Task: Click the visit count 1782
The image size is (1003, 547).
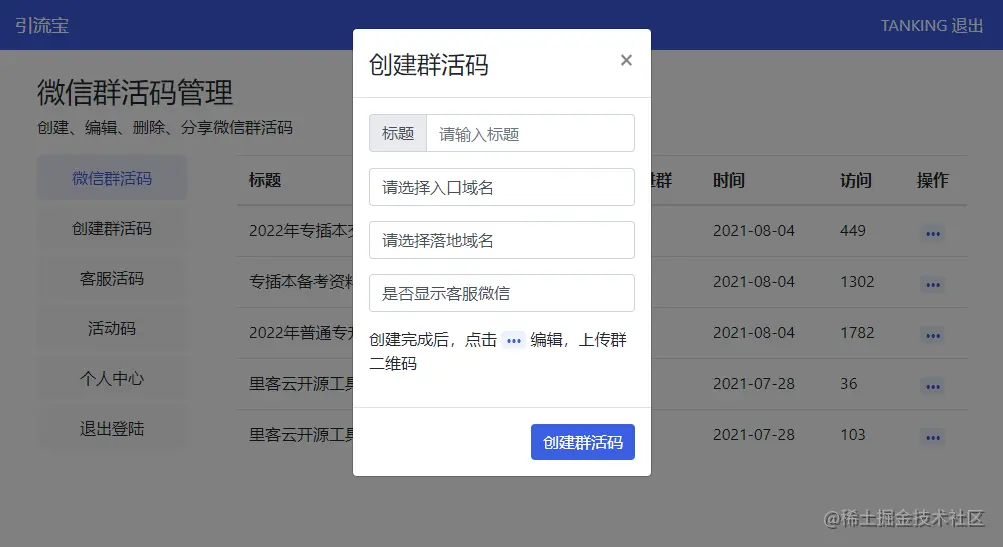Action: 857,333
